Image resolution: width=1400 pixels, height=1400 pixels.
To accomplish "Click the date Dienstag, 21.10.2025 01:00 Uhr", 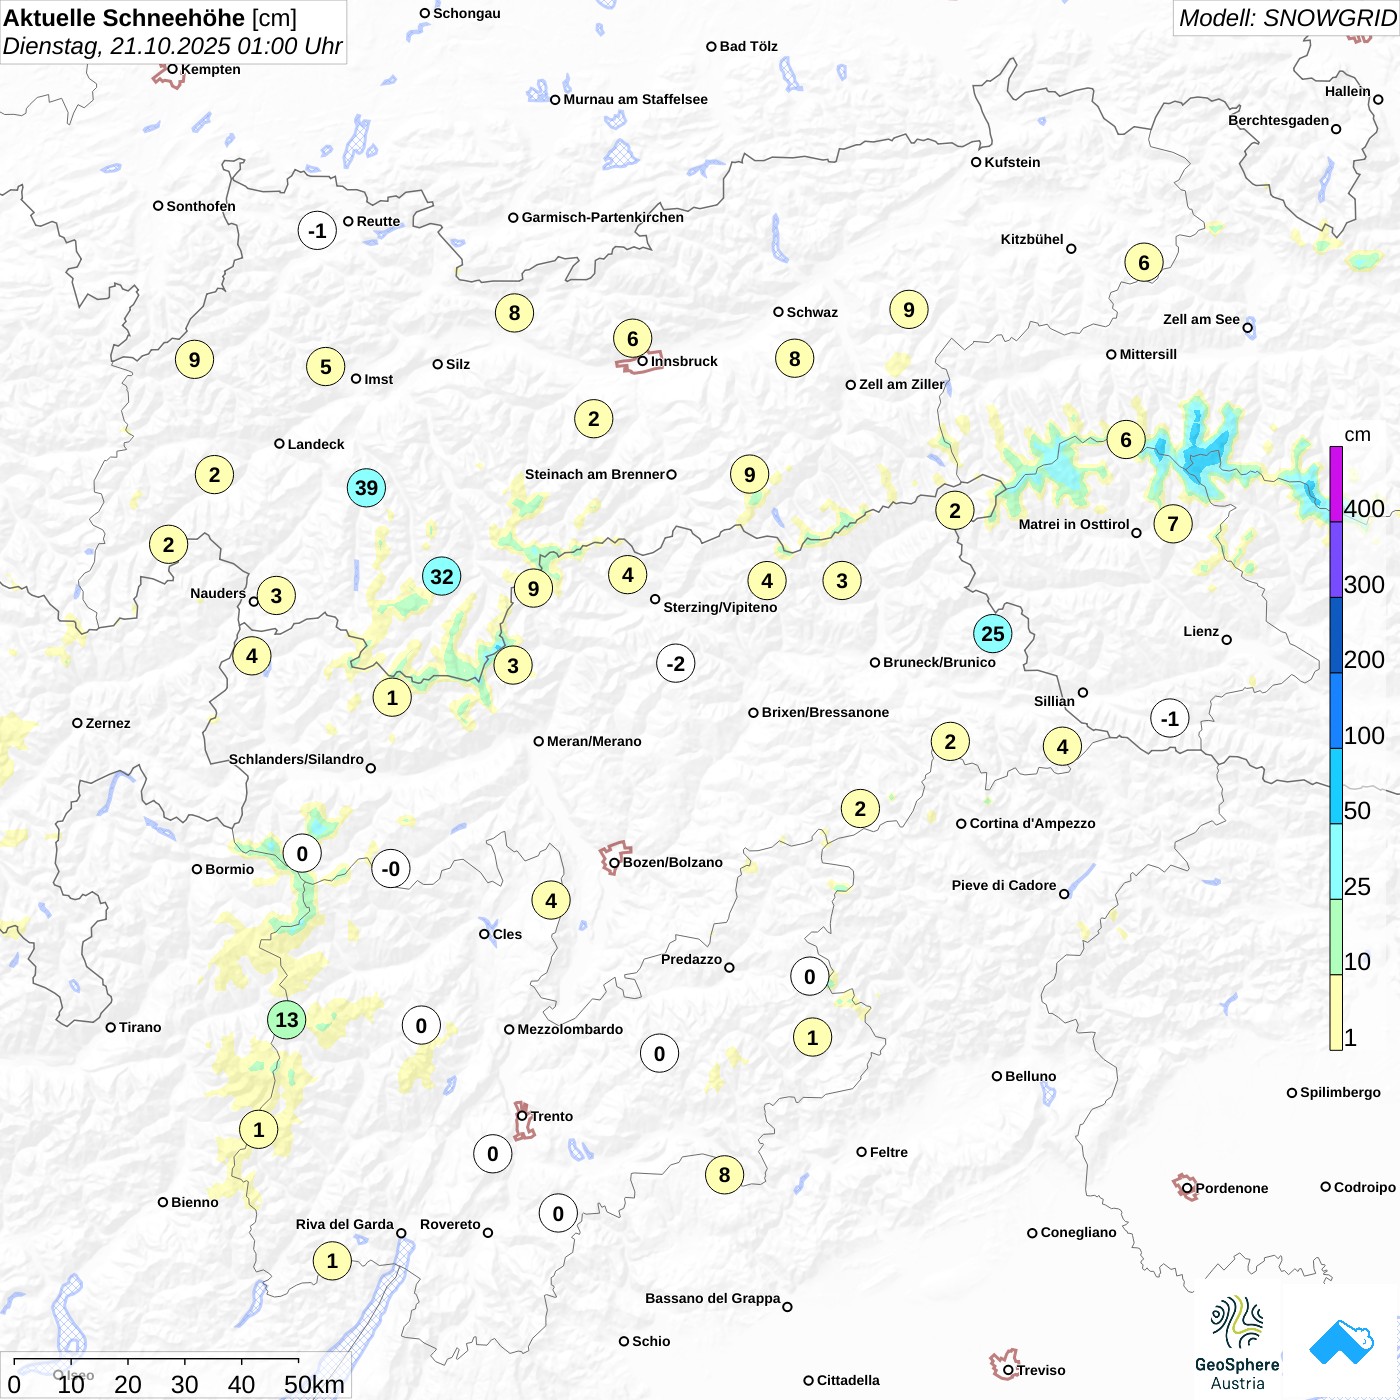I will [172, 46].
